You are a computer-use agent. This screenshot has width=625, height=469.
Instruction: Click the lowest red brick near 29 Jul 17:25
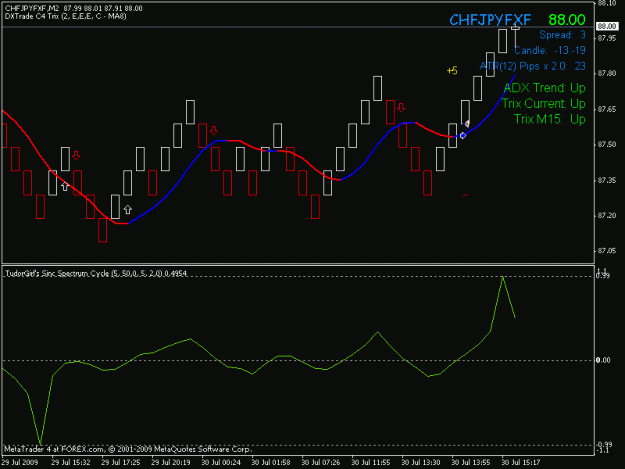click(x=102, y=230)
